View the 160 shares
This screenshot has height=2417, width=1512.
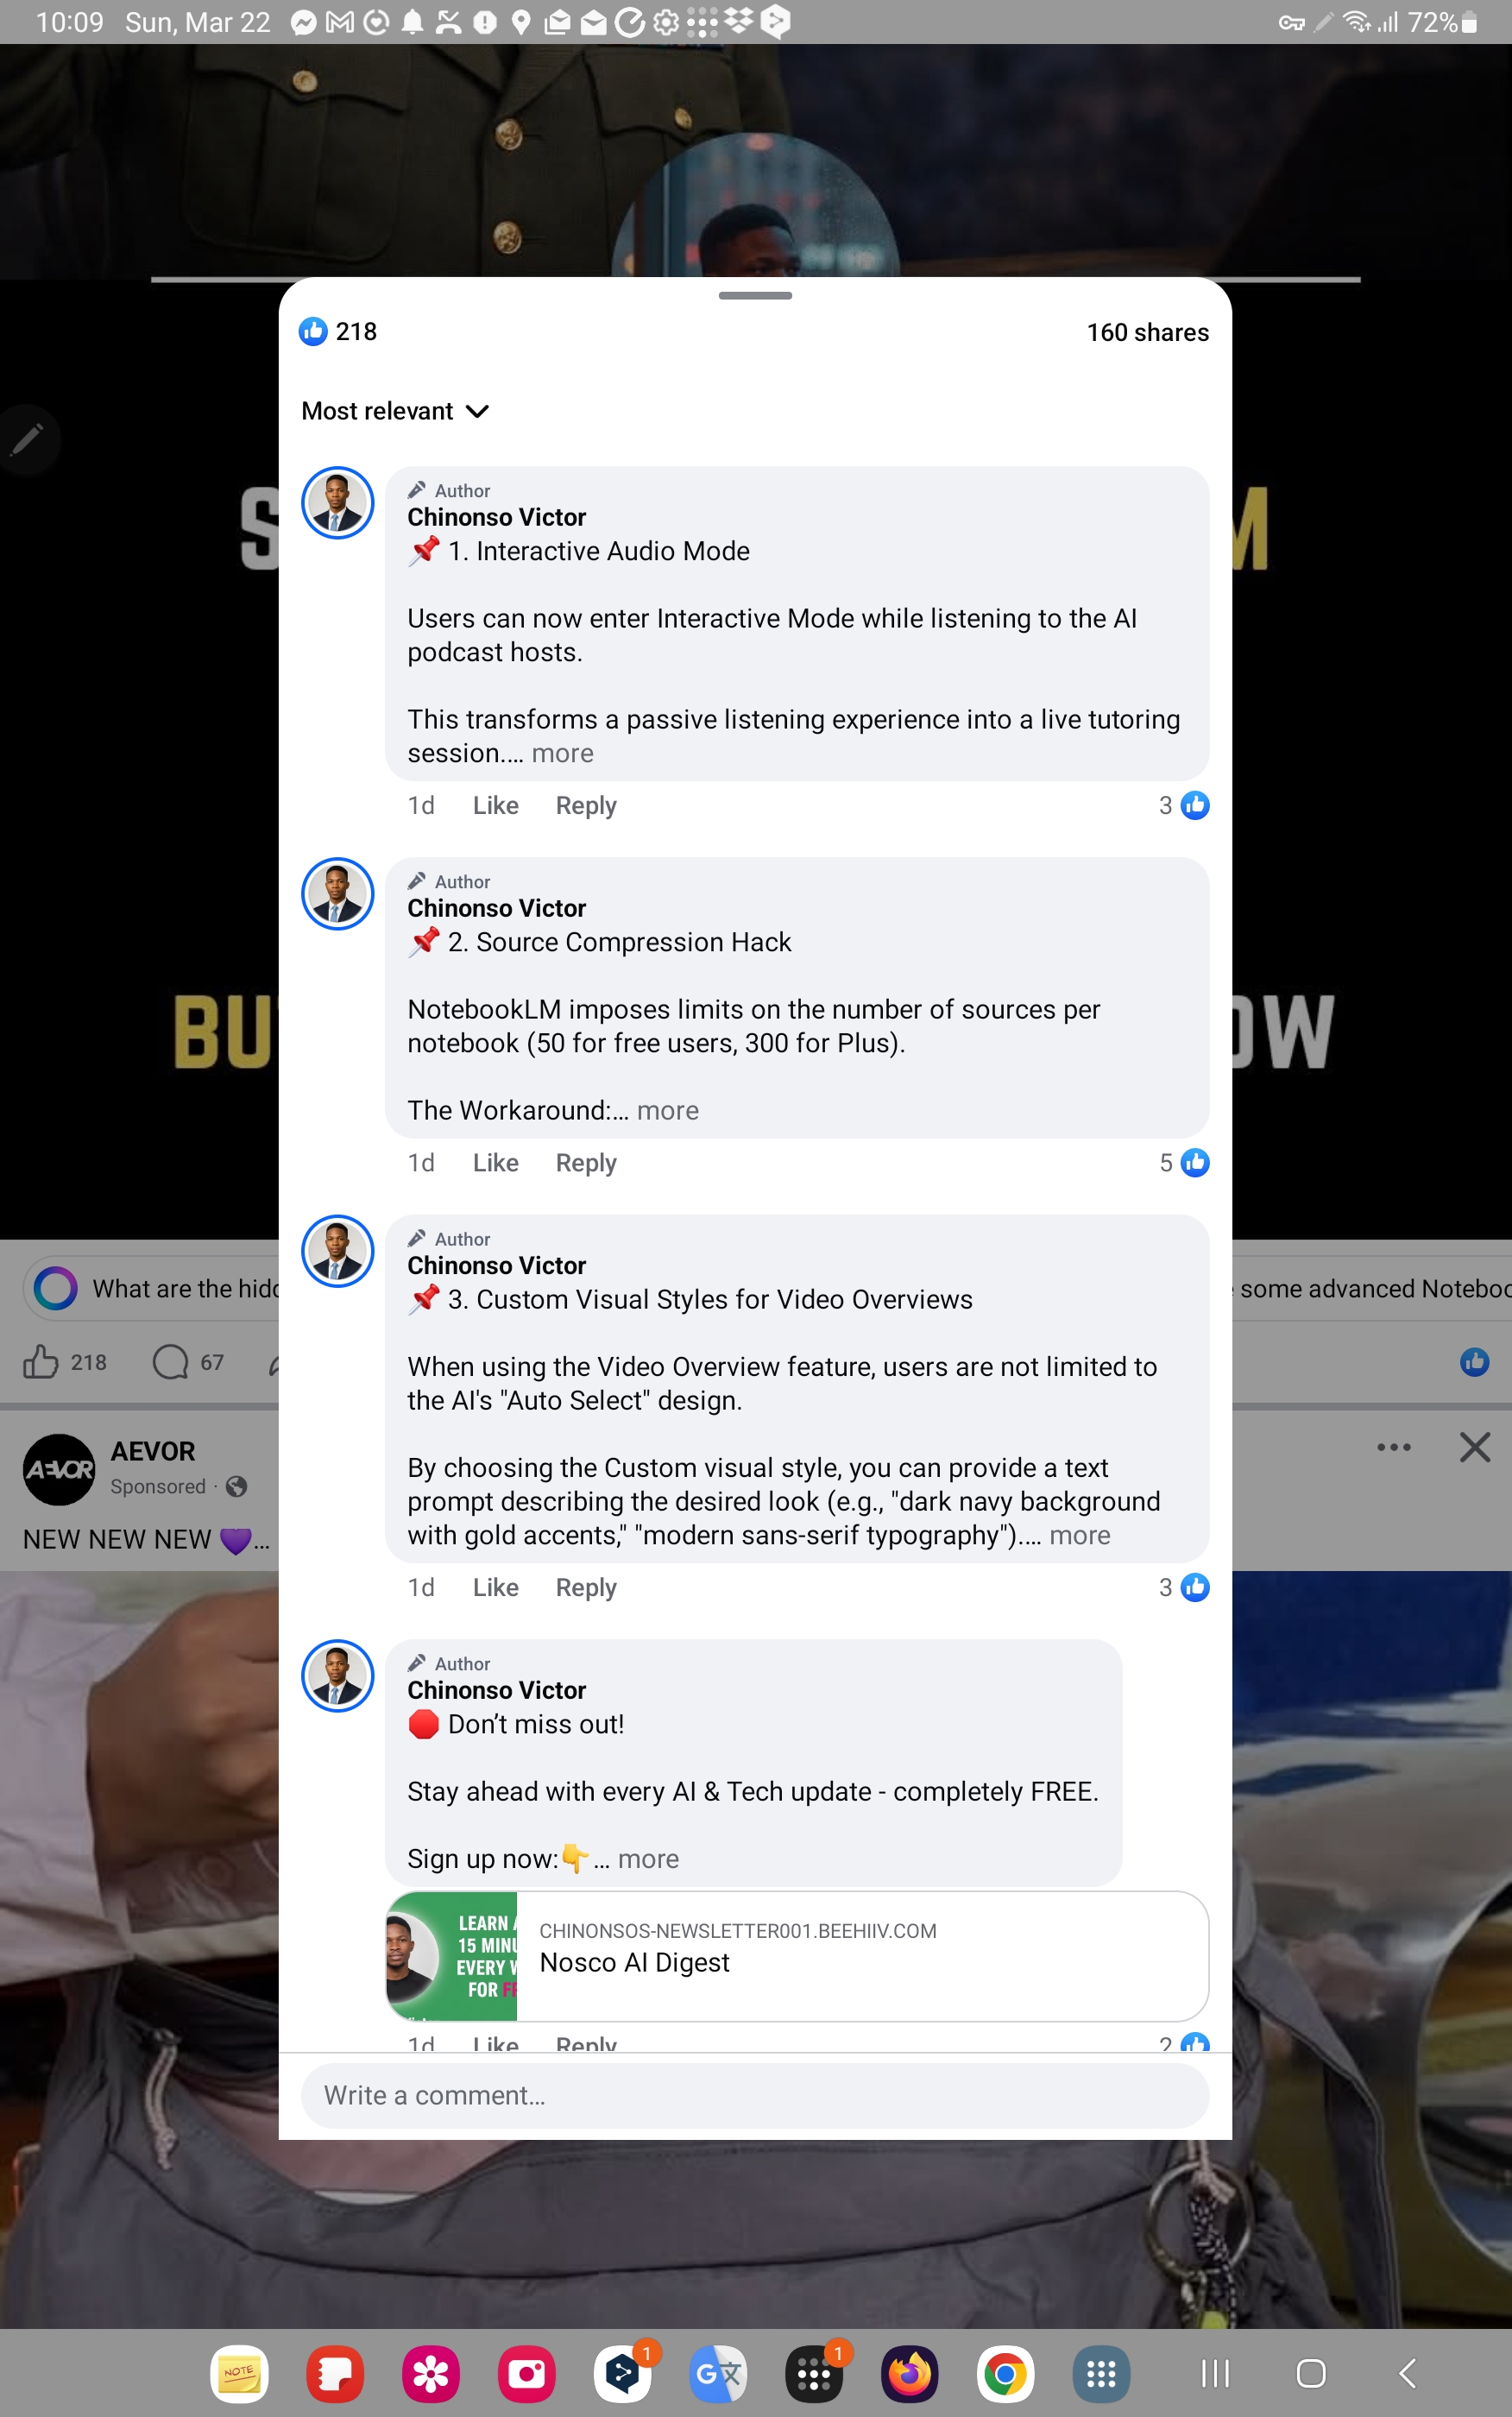coord(1147,332)
